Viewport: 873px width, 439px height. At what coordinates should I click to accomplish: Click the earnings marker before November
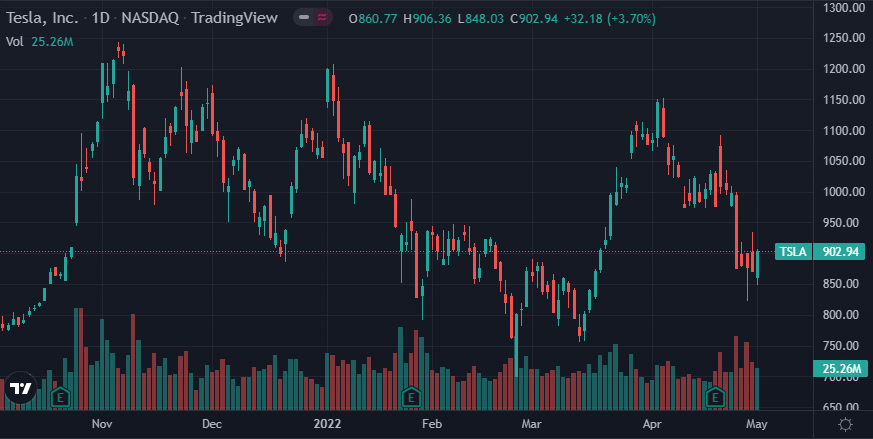point(60,396)
